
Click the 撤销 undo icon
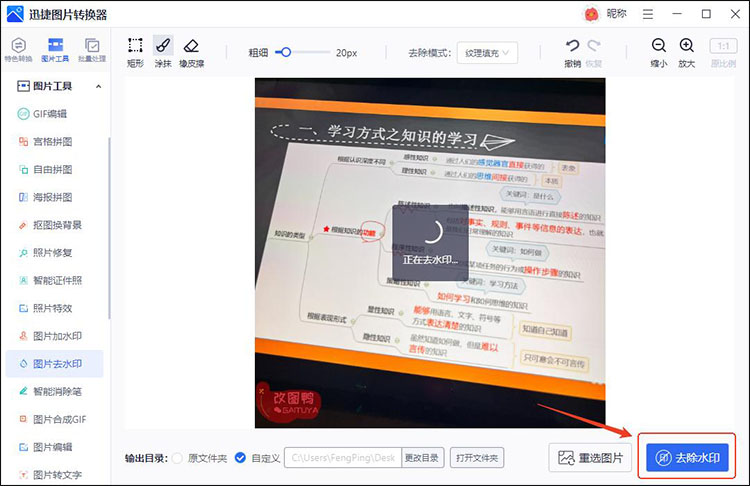(572, 50)
